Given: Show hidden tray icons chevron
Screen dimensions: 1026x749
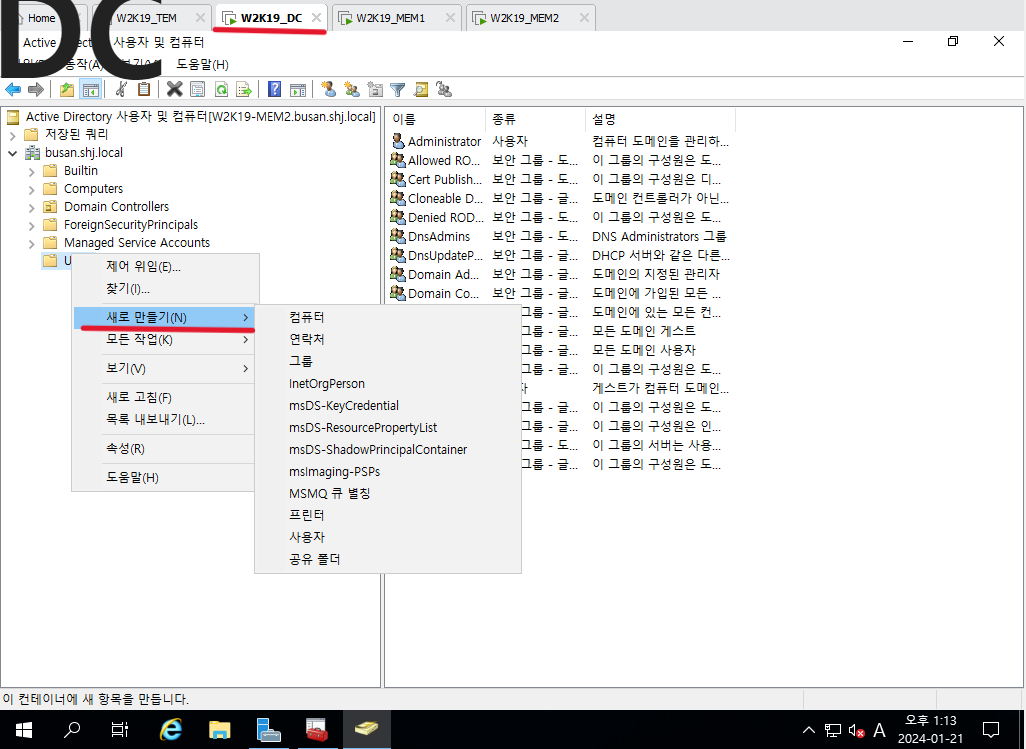Looking at the screenshot, I should pyautogui.click(x=809, y=729).
